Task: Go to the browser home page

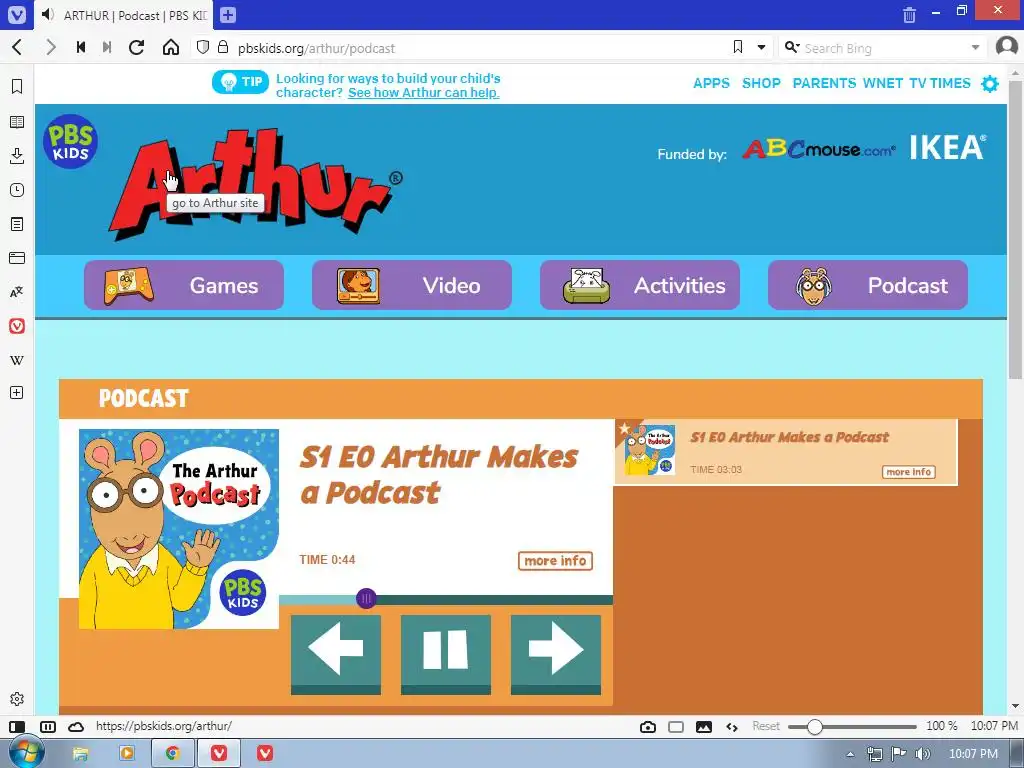Action: click(170, 47)
